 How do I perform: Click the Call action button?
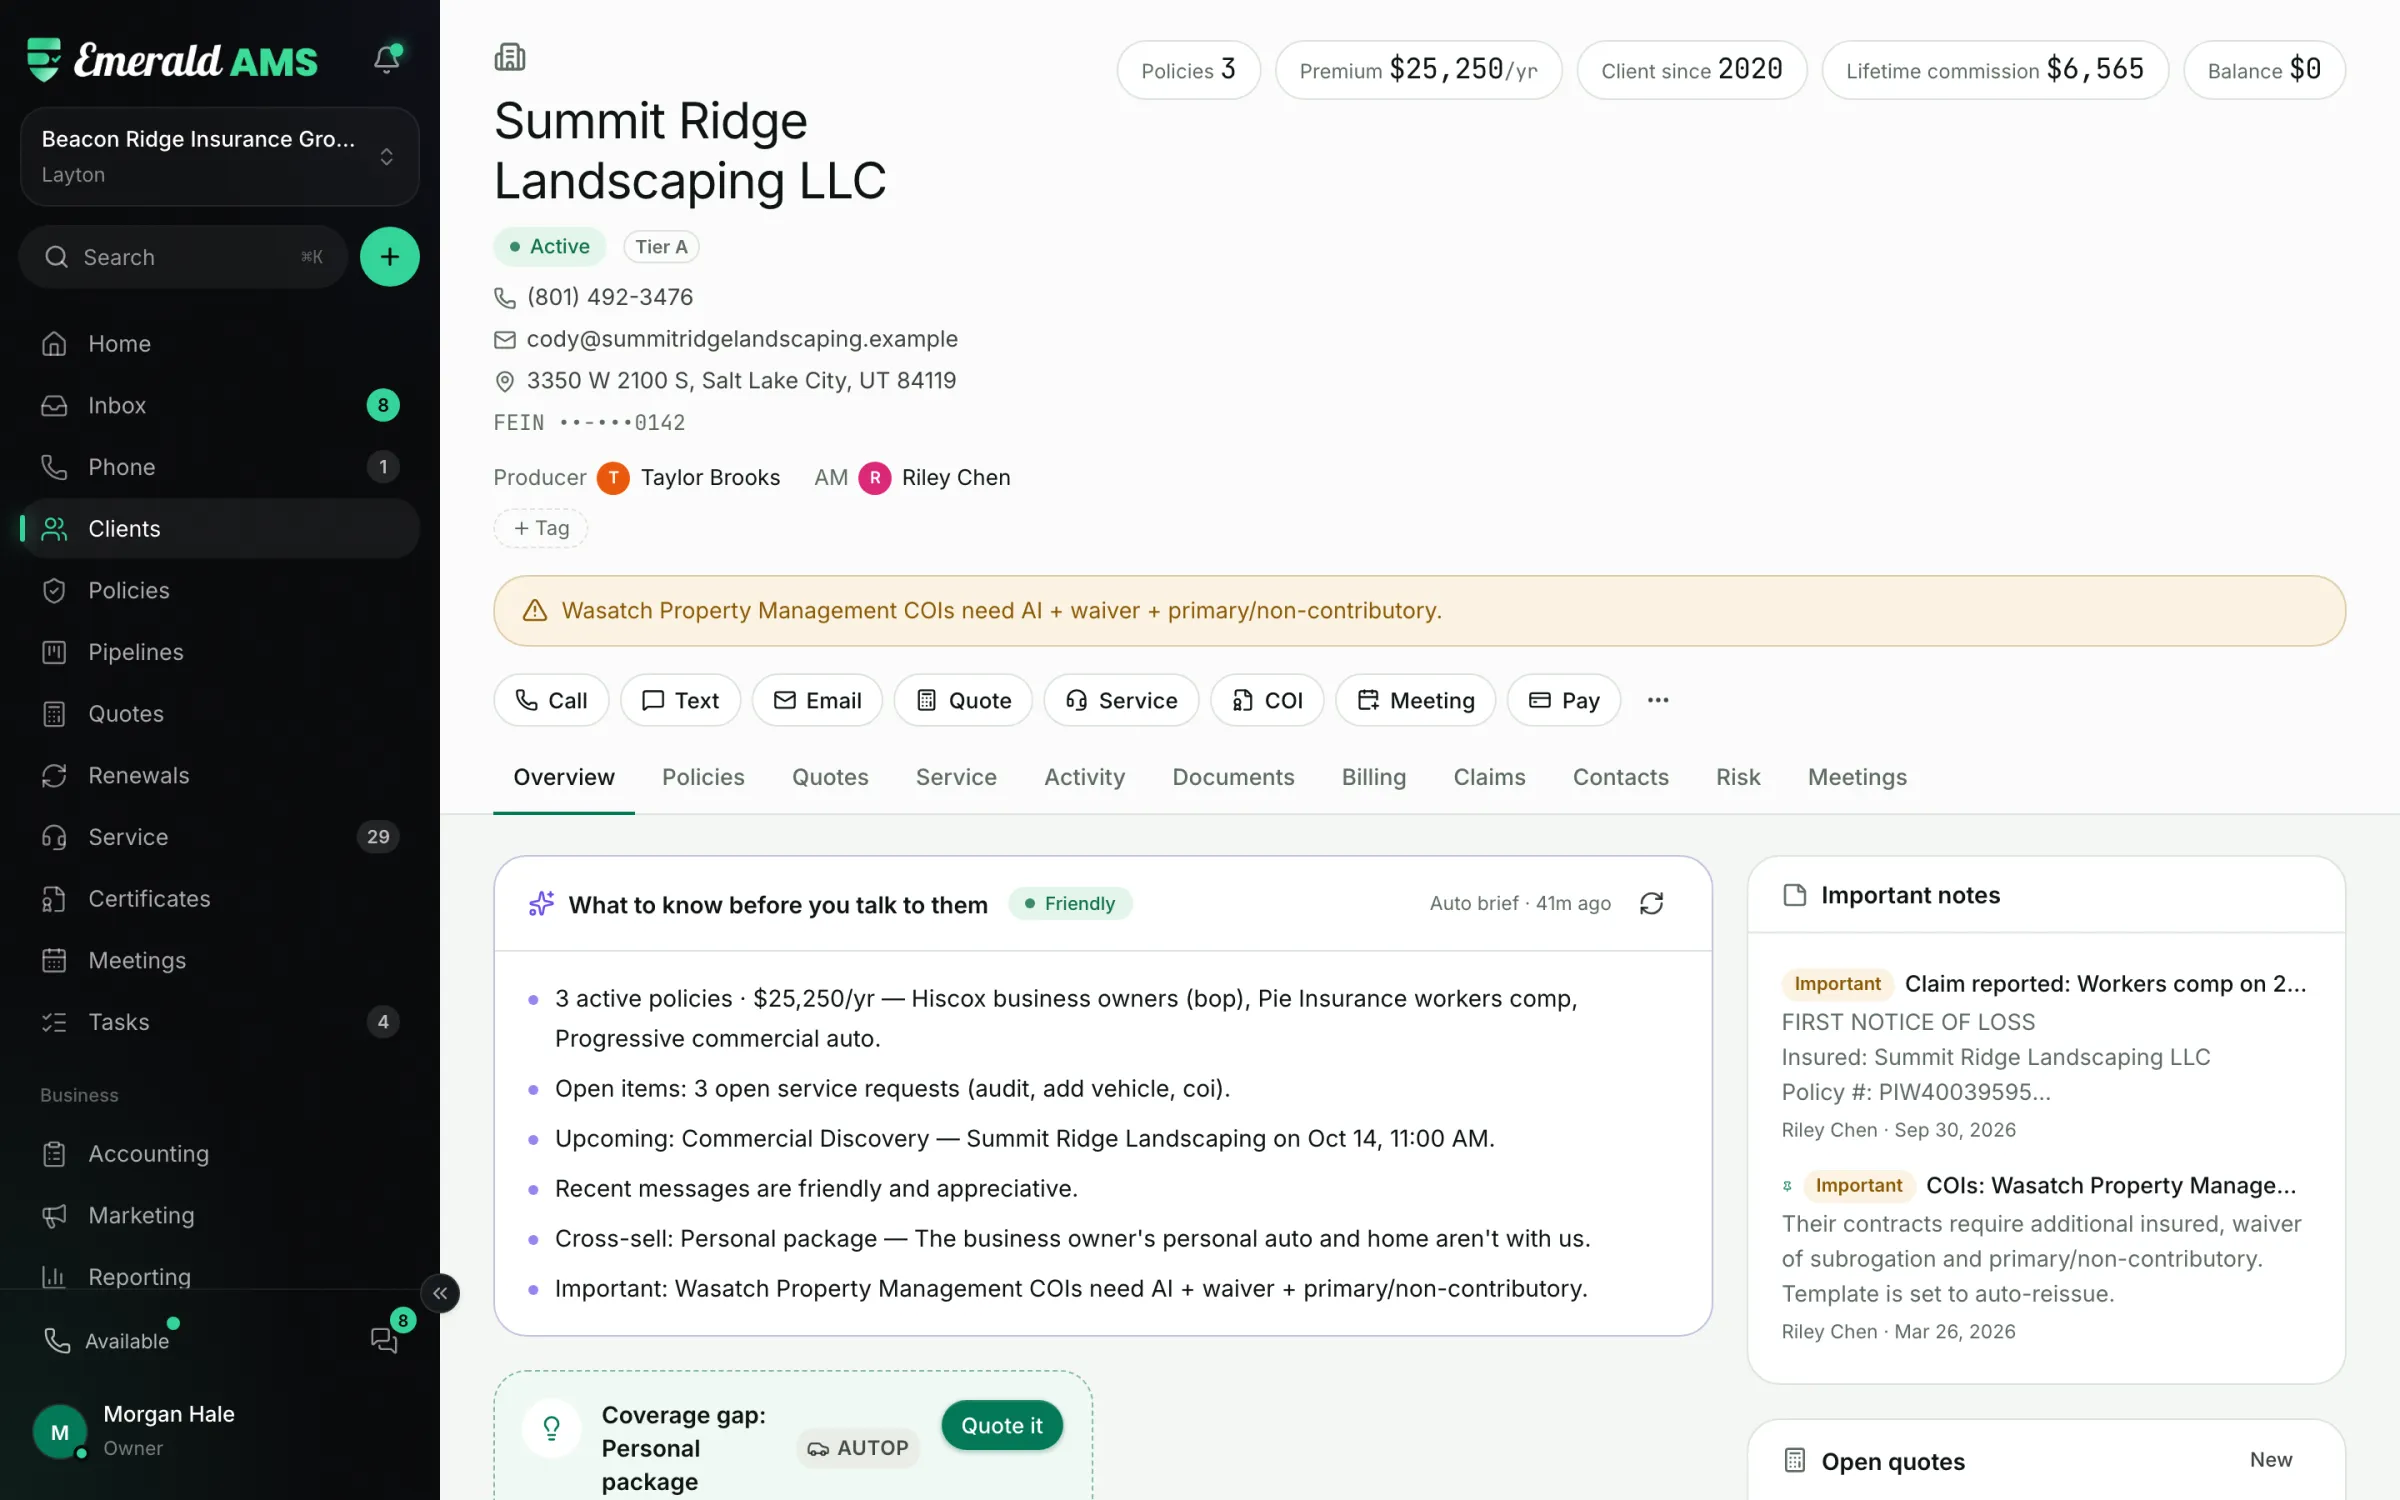point(551,700)
